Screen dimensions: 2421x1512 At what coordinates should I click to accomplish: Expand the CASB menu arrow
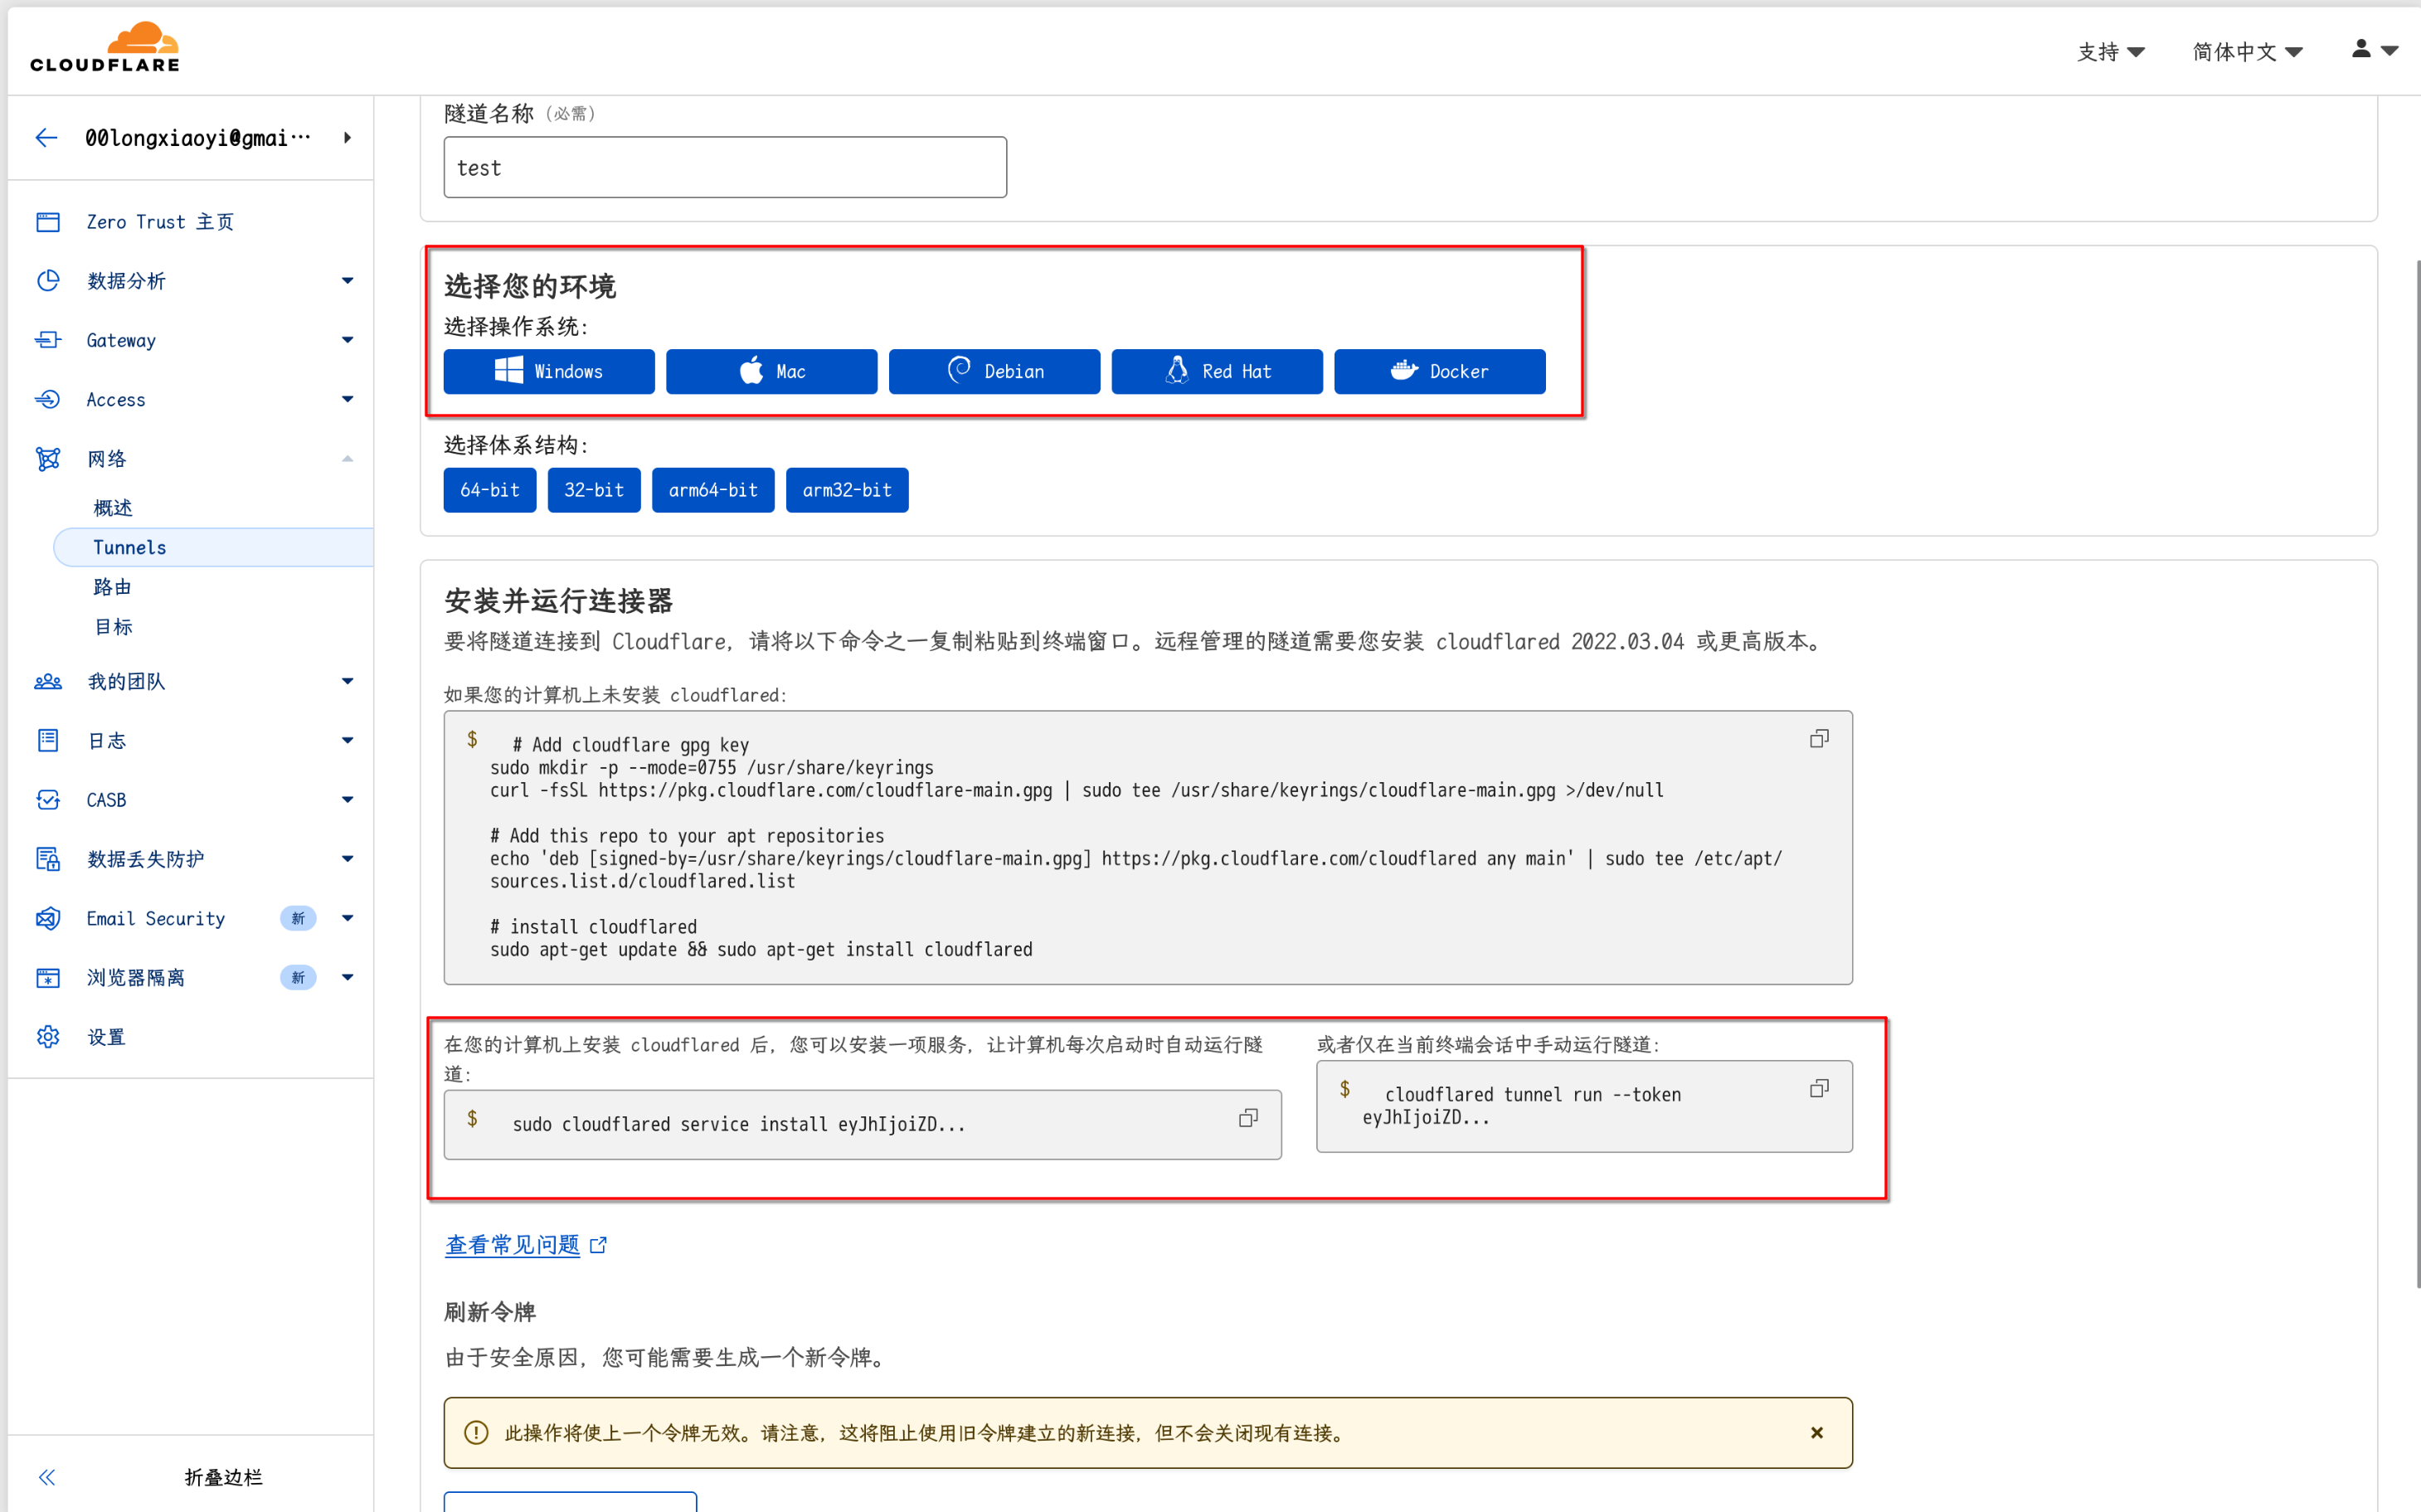[347, 800]
